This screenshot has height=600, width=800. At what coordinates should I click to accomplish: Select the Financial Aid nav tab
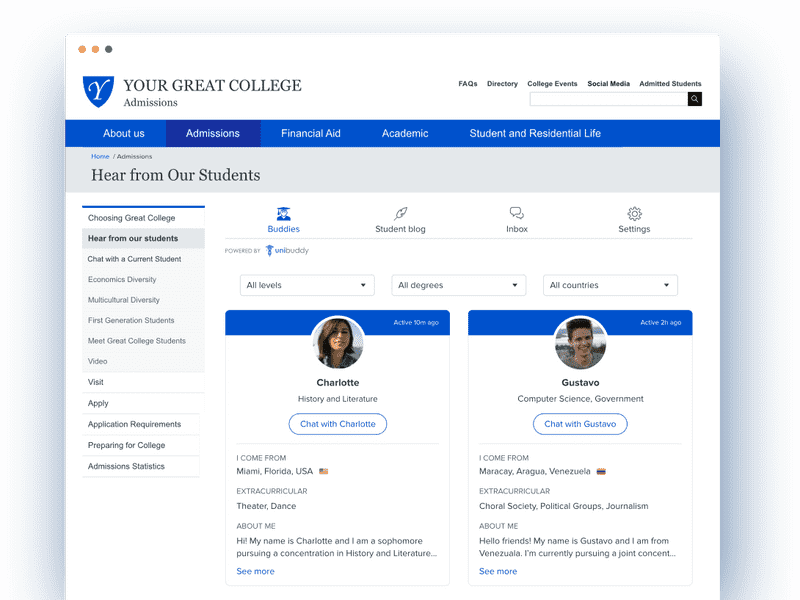(310, 133)
